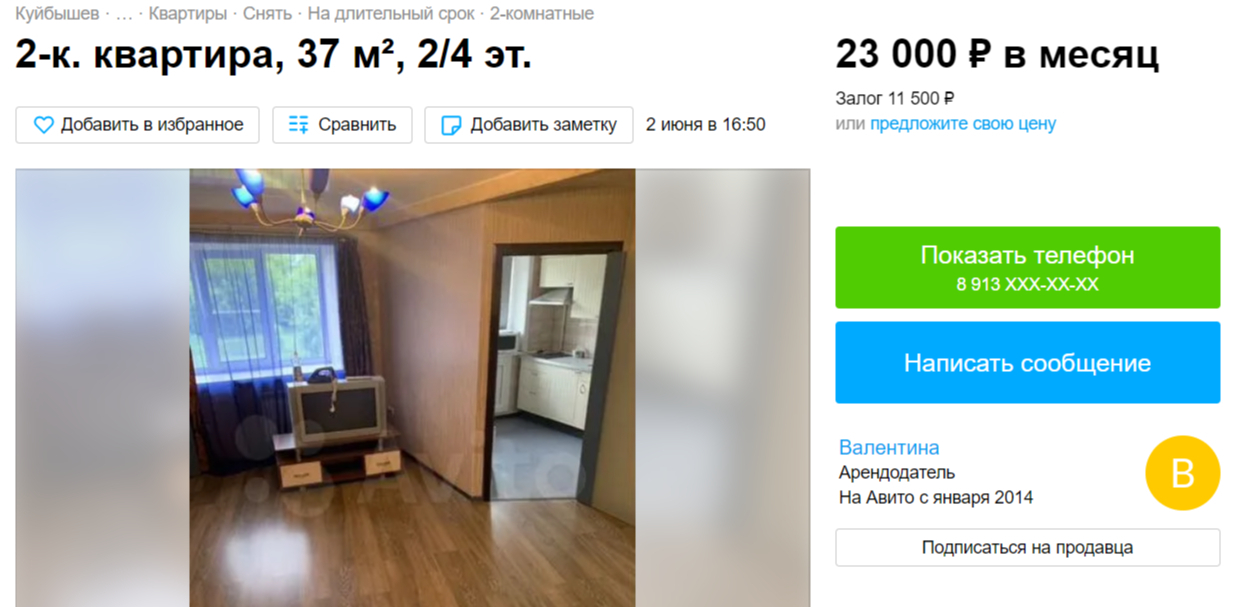Open seller's yellow B avatar

[1183, 473]
